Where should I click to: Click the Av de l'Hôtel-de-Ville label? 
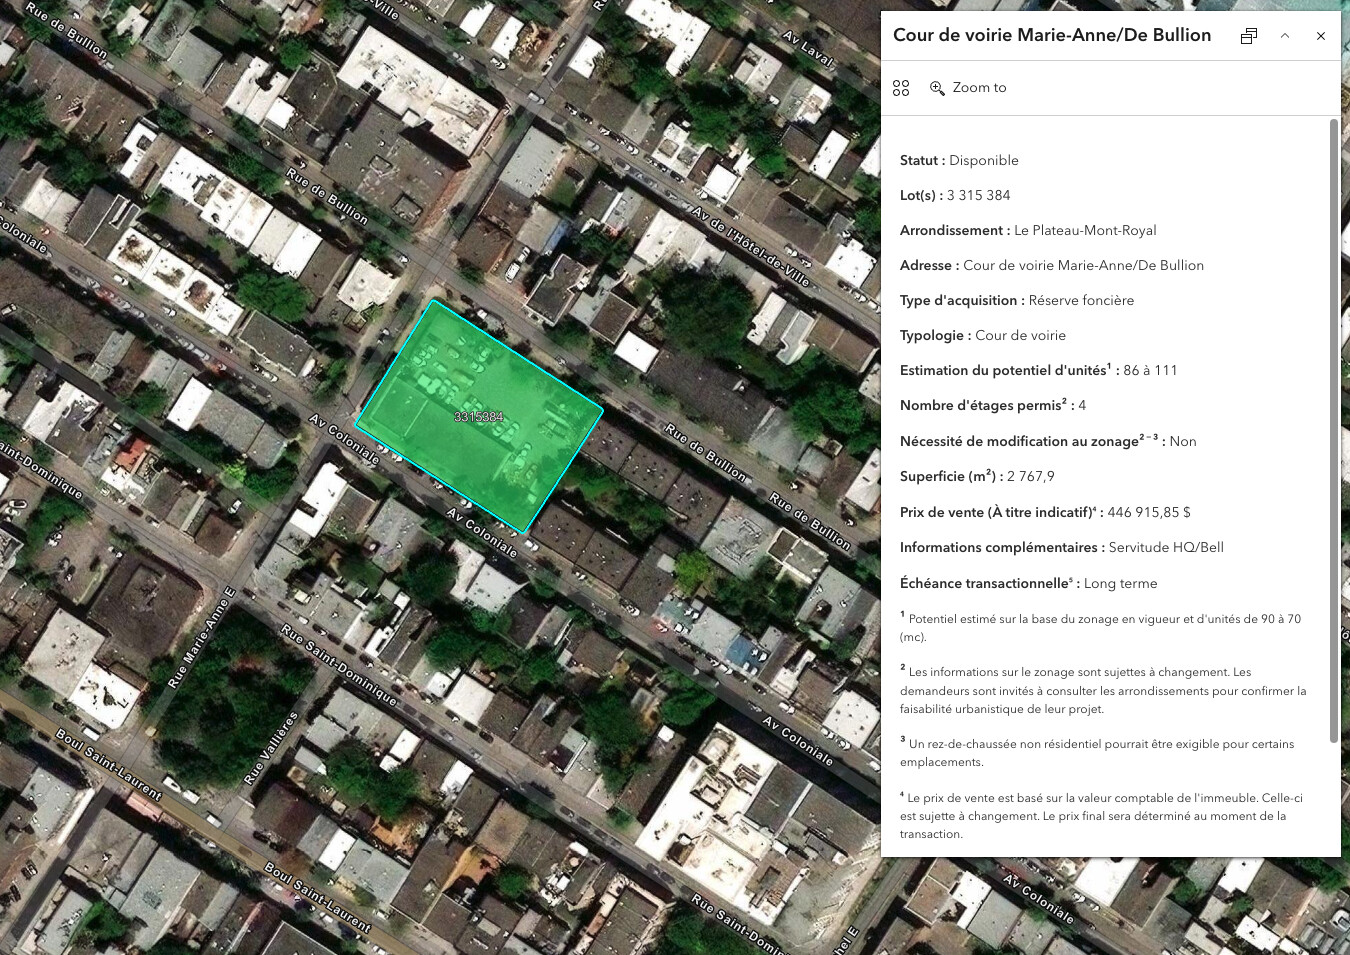point(751,246)
